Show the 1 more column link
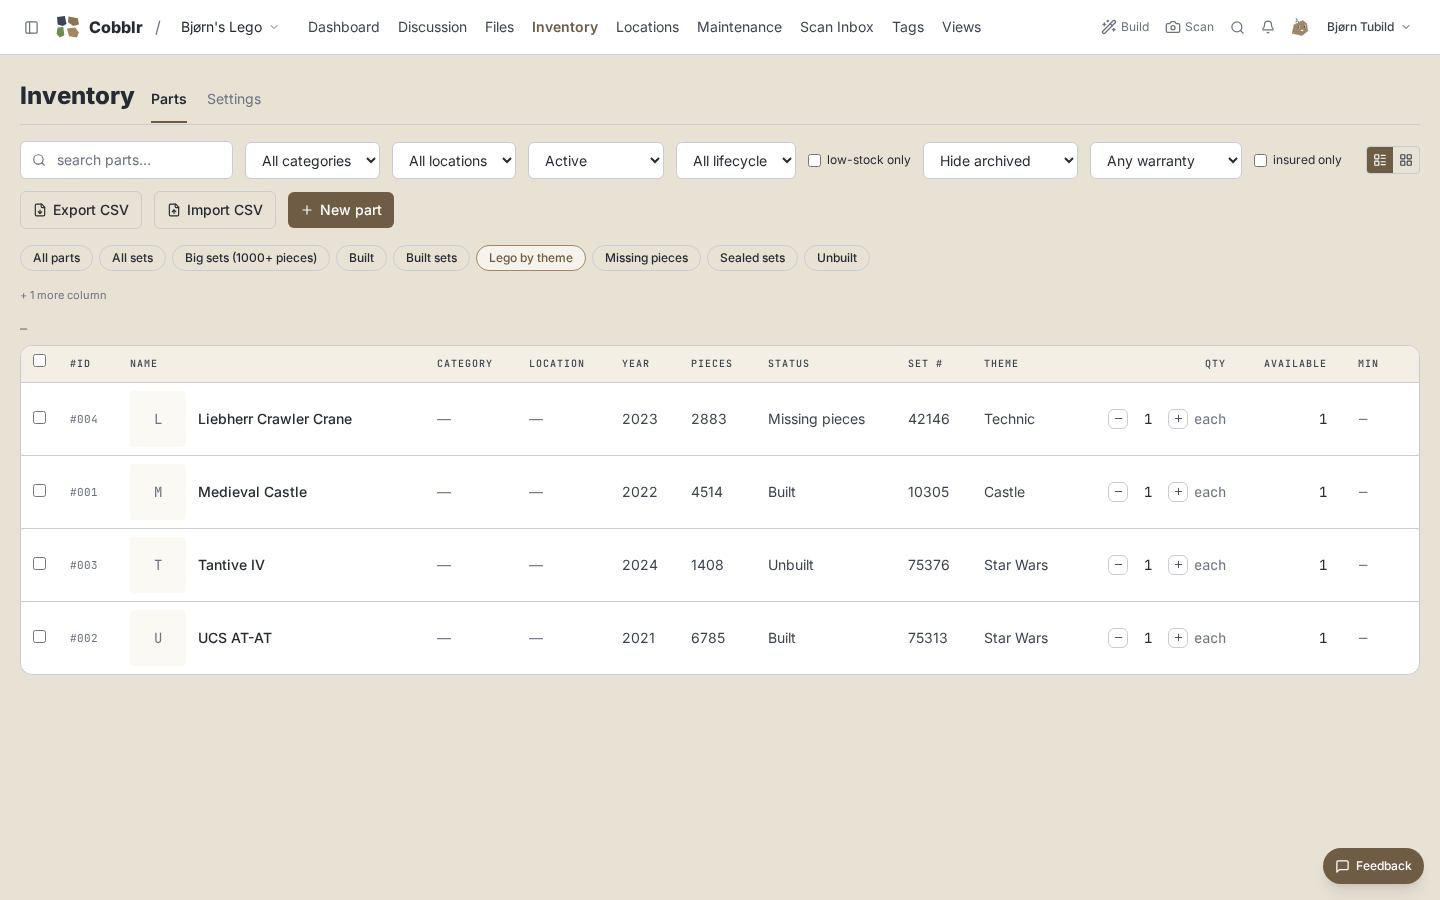 click(x=63, y=295)
